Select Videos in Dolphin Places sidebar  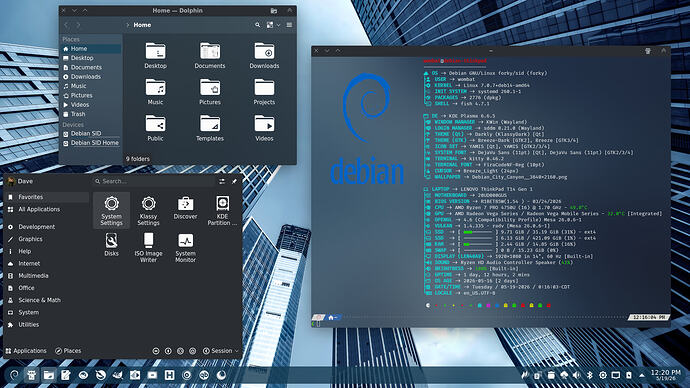pos(91,105)
